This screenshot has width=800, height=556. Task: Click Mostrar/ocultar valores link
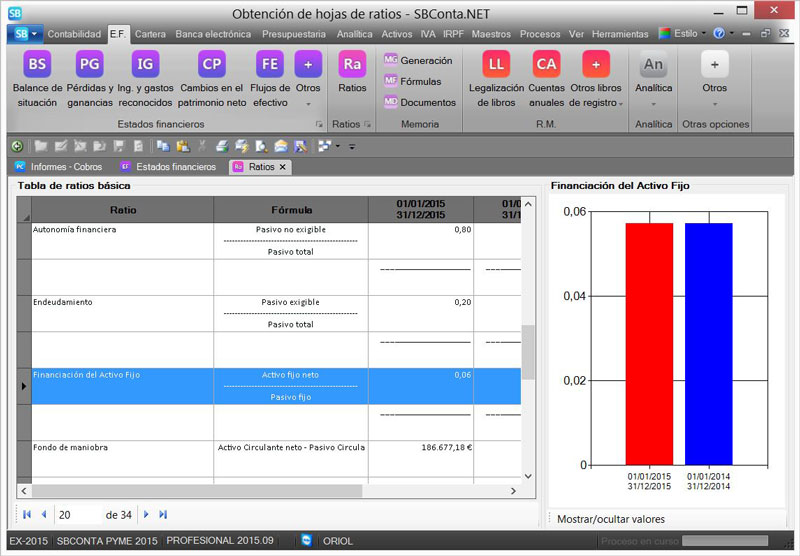(610, 519)
